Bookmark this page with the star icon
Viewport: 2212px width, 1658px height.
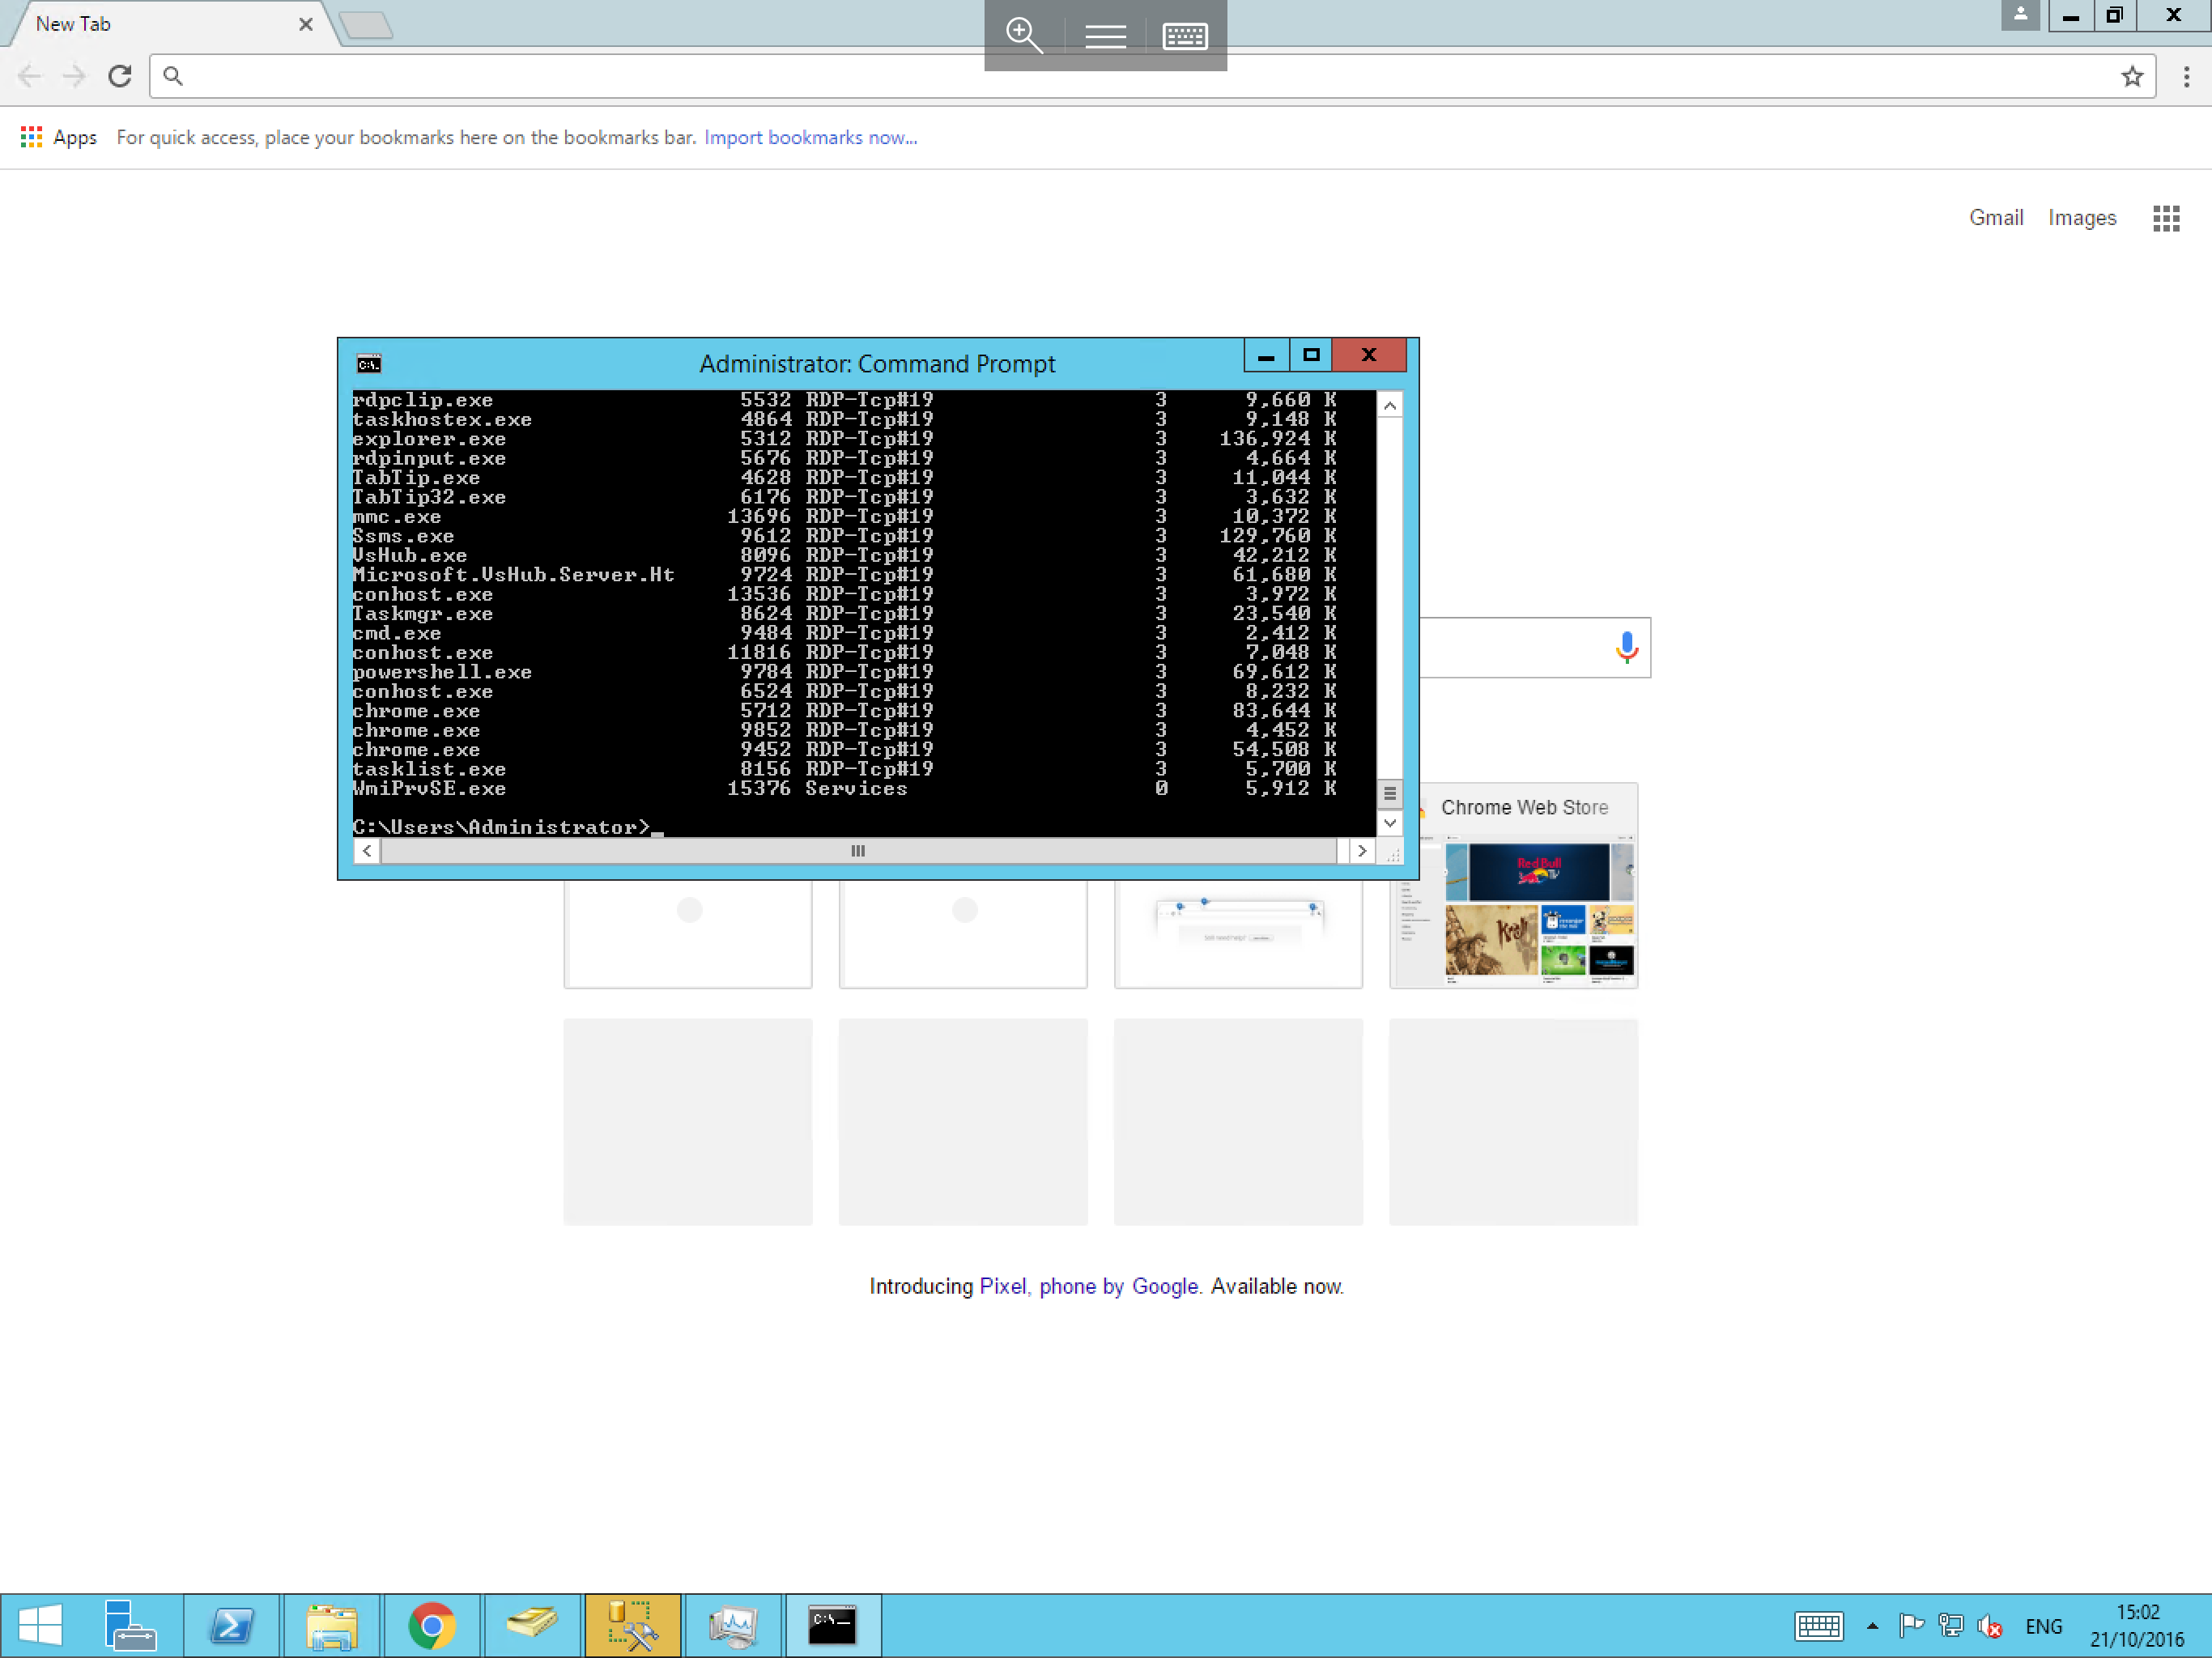pyautogui.click(x=2132, y=76)
